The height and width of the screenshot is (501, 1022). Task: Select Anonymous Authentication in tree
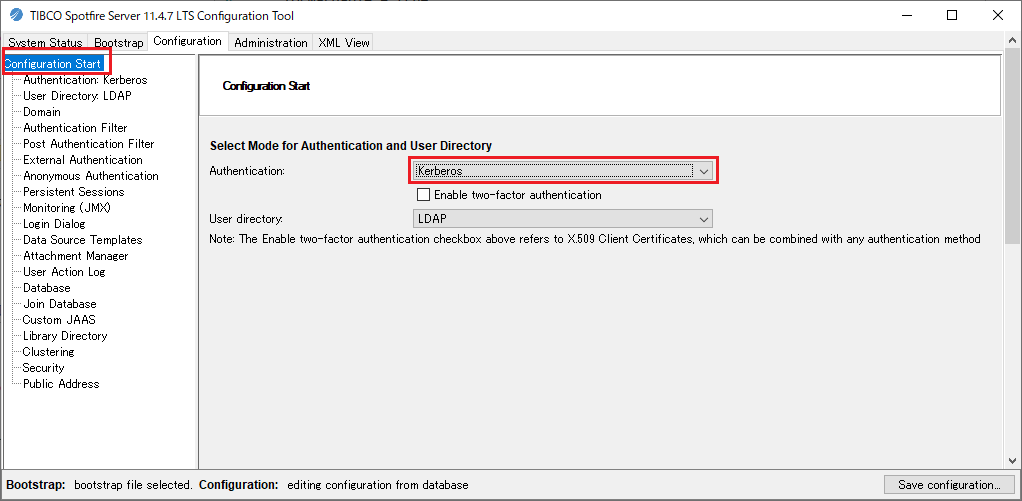tap(91, 176)
